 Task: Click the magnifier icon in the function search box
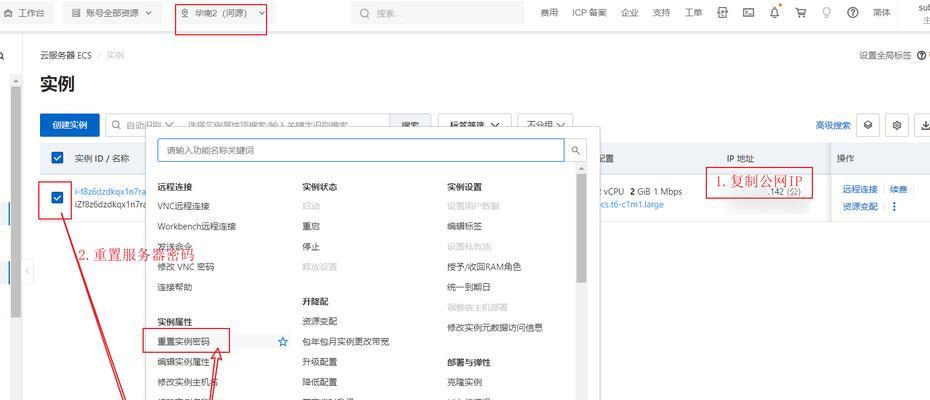coord(575,151)
